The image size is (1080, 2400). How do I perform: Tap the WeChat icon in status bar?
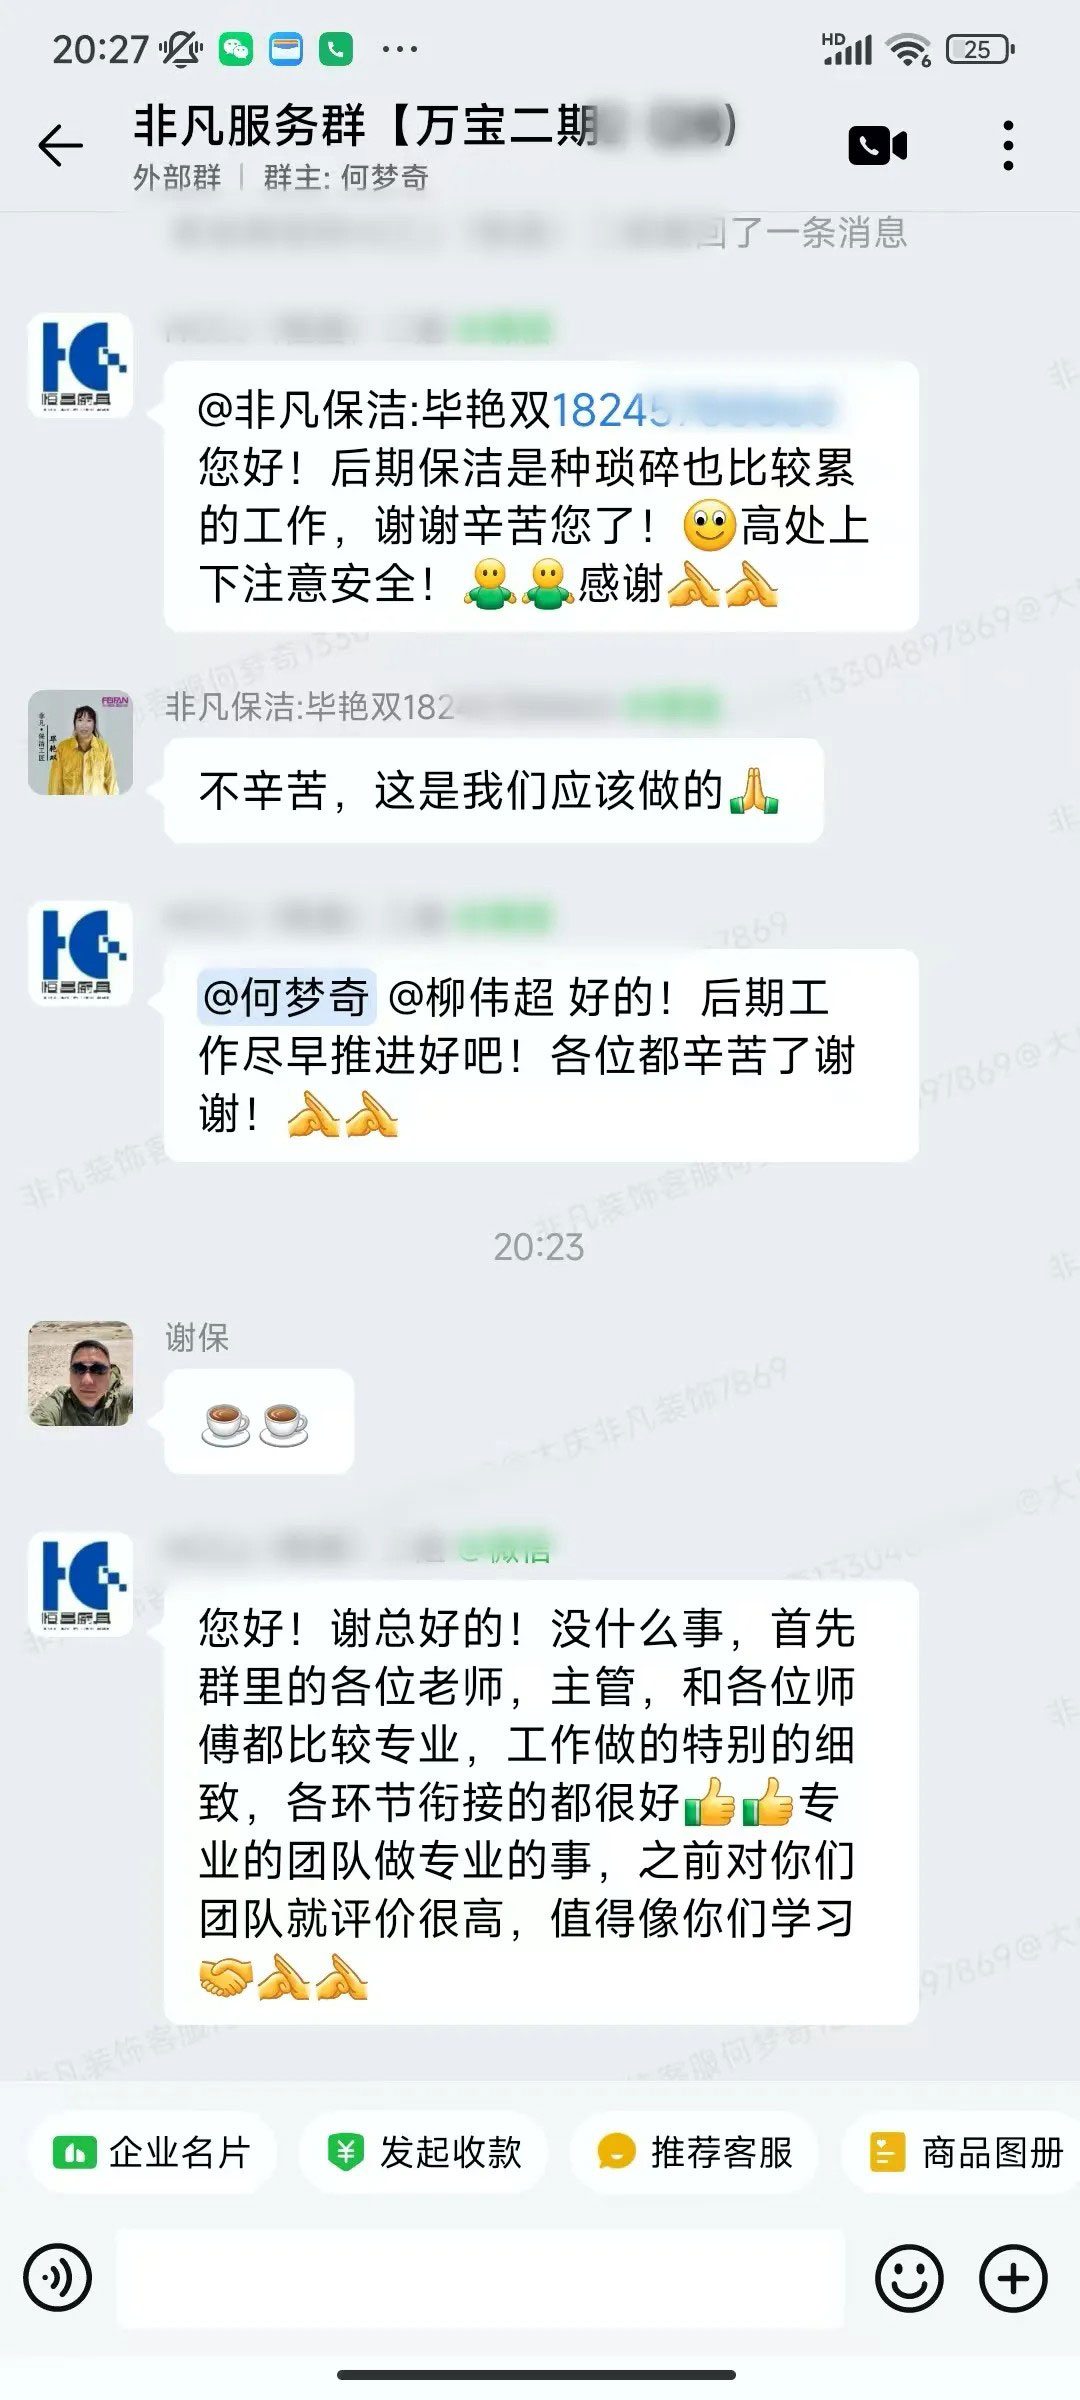(236, 49)
